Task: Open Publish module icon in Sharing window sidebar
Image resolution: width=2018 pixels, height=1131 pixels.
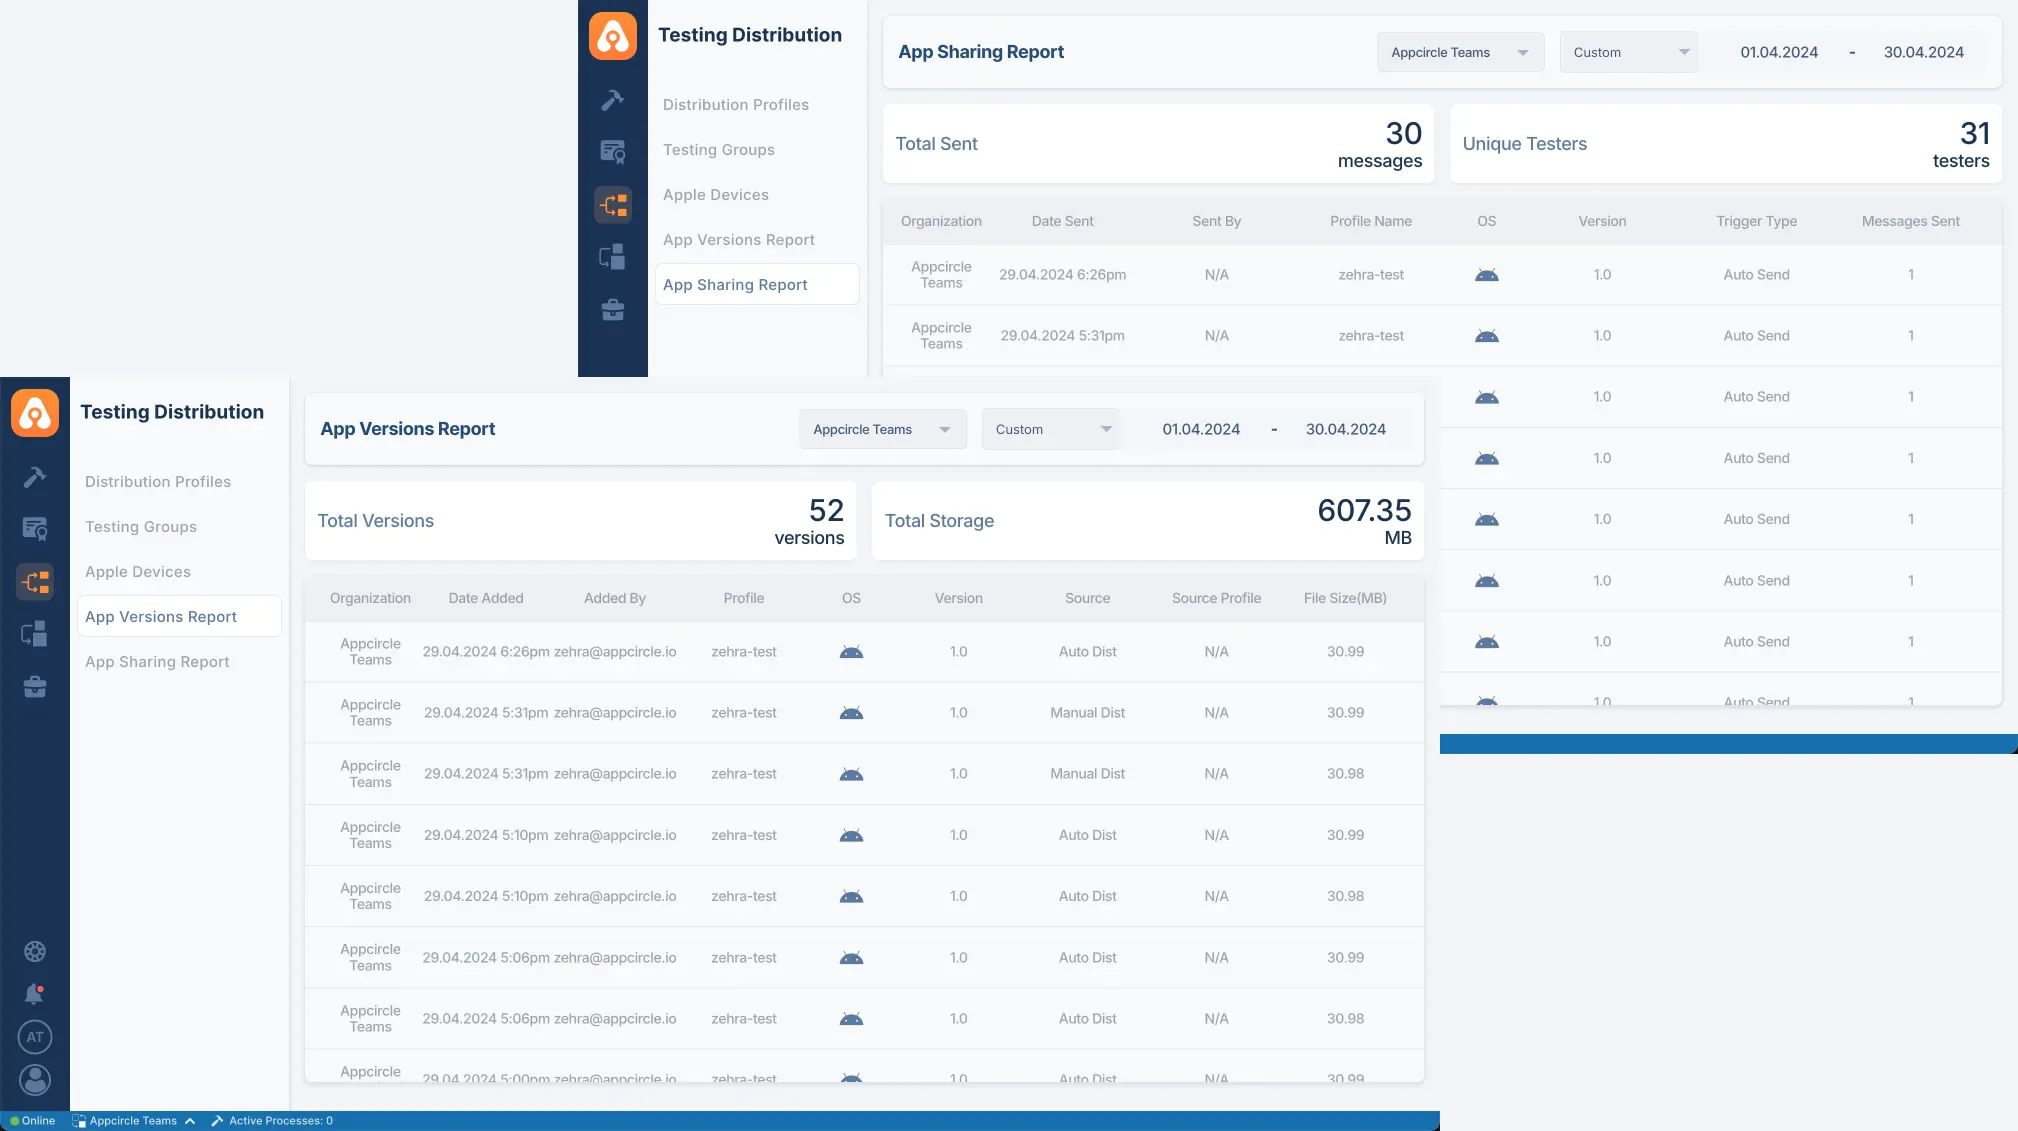Action: [613, 257]
